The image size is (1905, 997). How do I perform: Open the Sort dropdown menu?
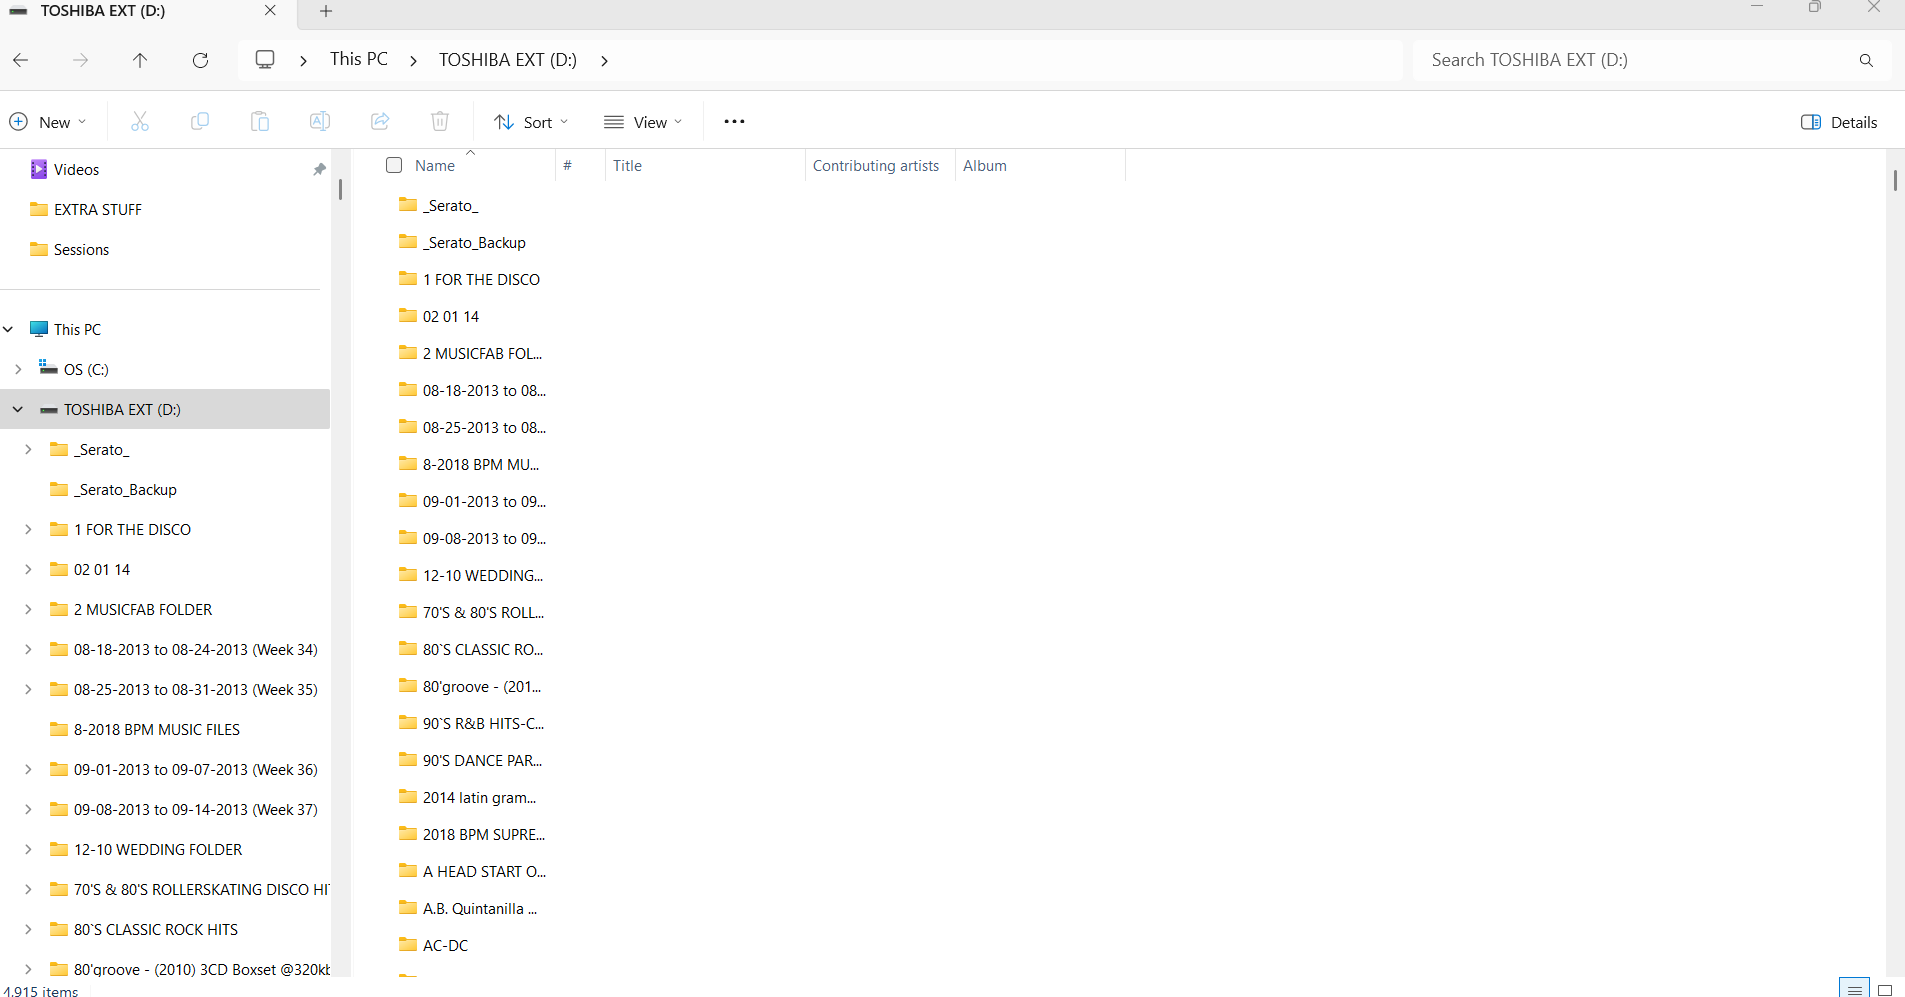point(531,122)
